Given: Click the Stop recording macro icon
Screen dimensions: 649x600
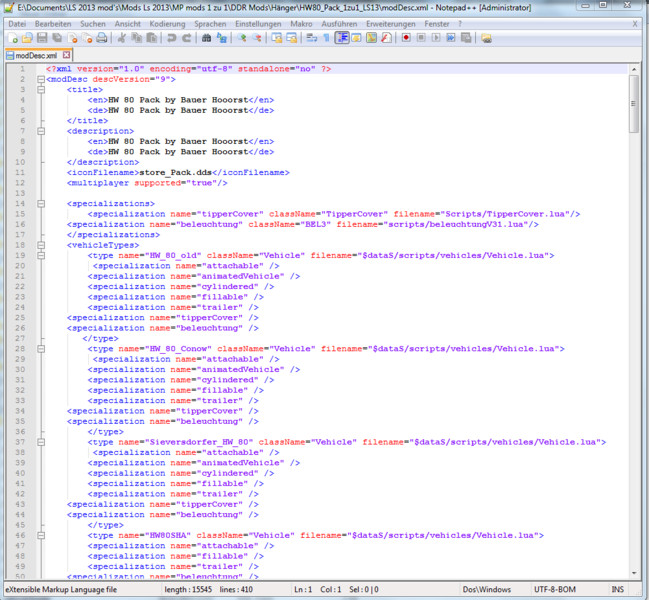Looking at the screenshot, I should tap(421, 38).
